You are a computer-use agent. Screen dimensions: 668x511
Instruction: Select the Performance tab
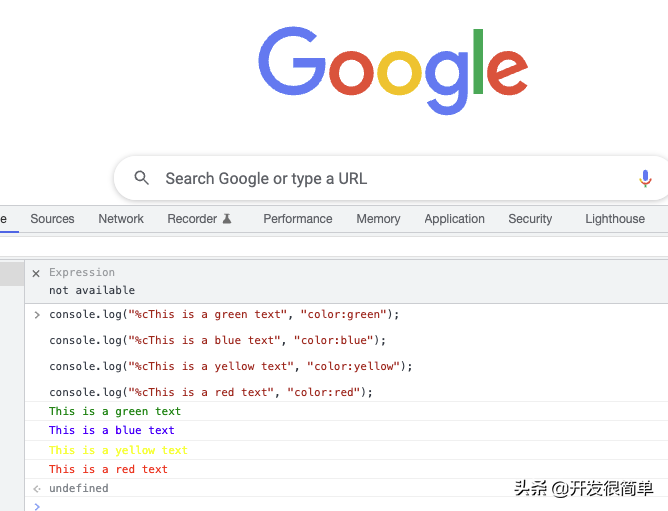click(x=298, y=219)
